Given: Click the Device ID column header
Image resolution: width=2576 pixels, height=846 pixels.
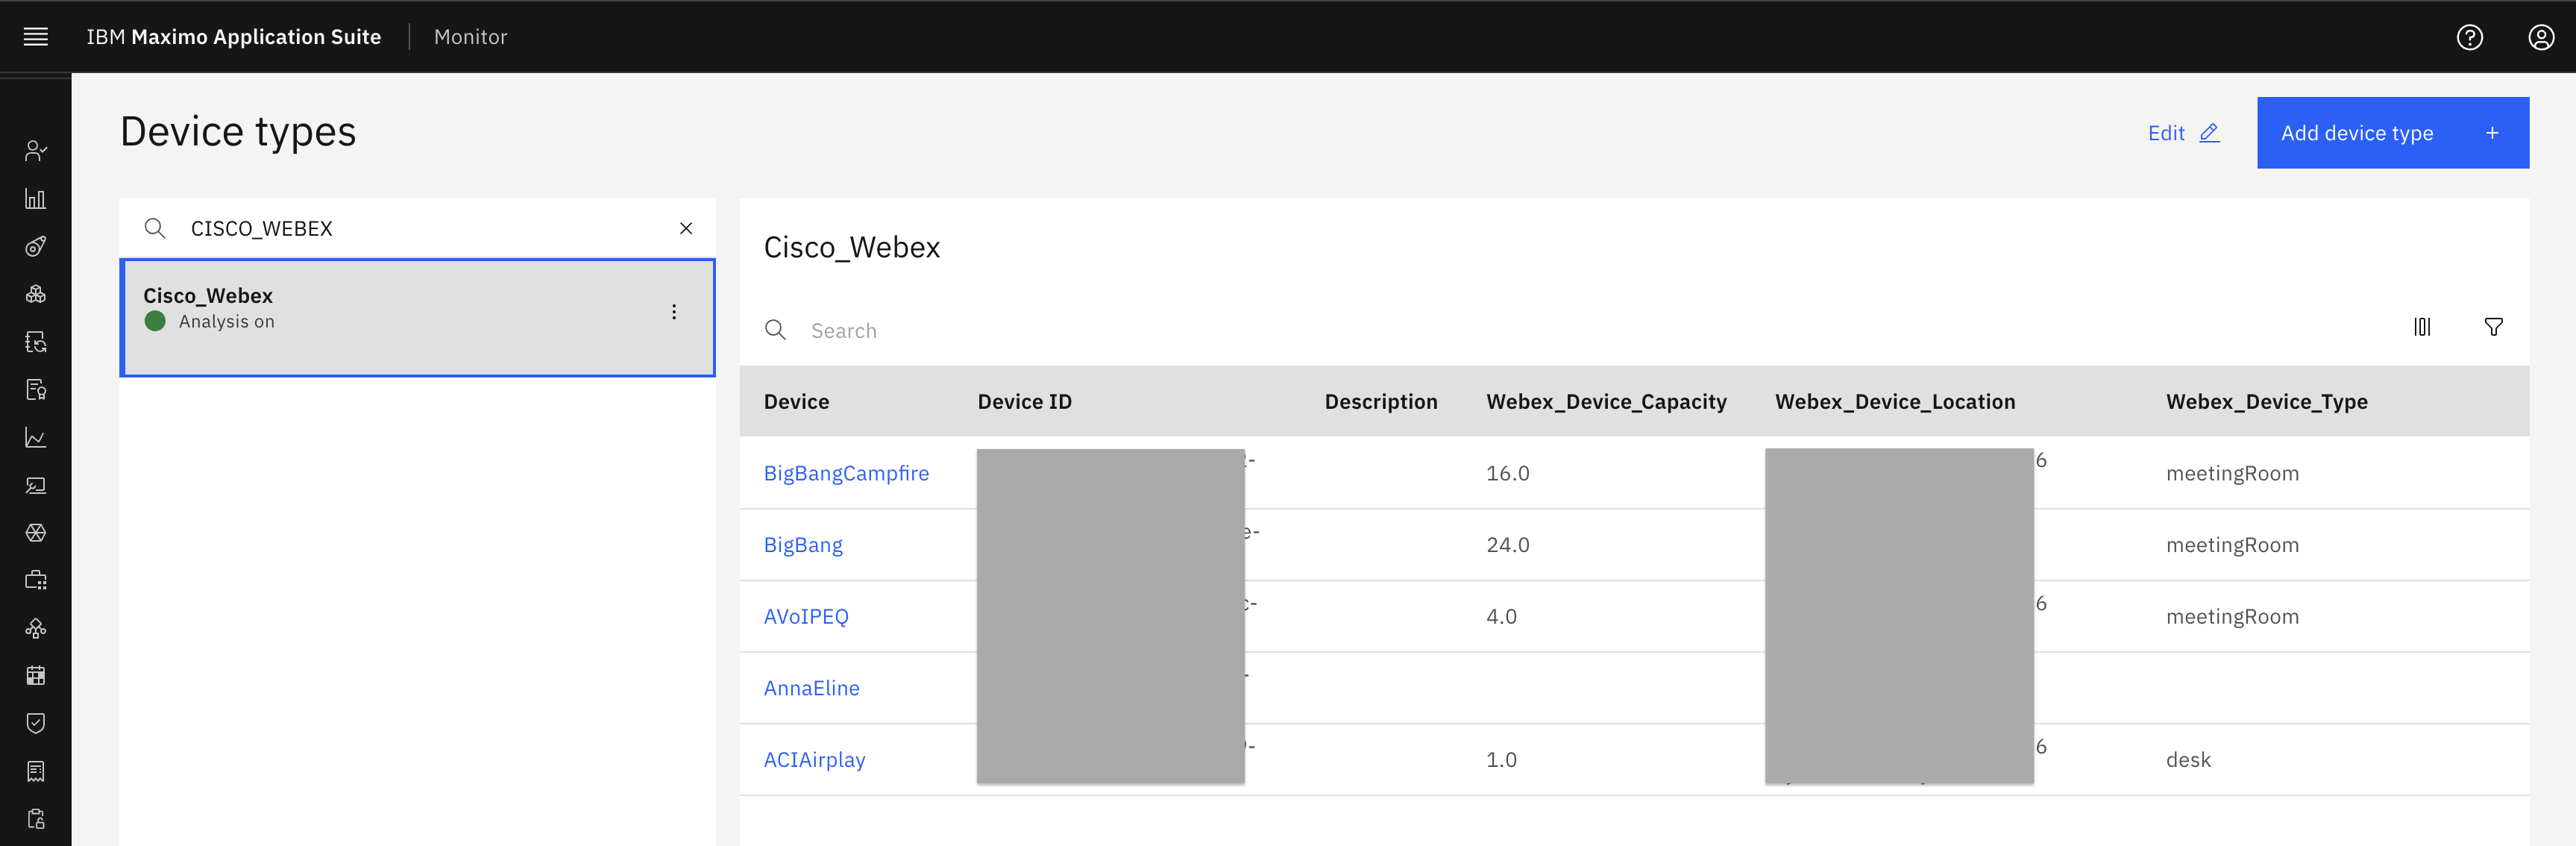Looking at the screenshot, I should (x=1024, y=402).
